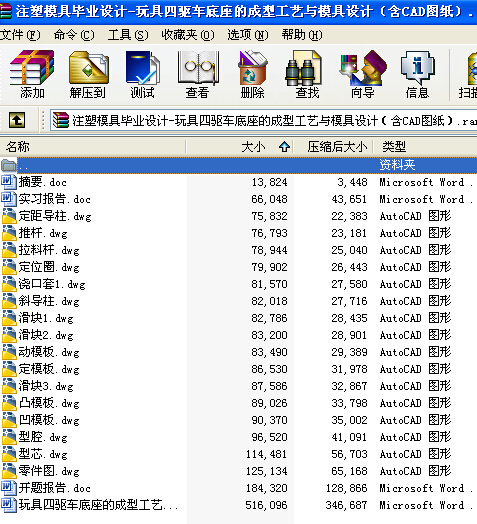Click the AutoCAD icon of 拉料杆.dwg
The height and width of the screenshot is (524, 477).
click(x=9, y=250)
